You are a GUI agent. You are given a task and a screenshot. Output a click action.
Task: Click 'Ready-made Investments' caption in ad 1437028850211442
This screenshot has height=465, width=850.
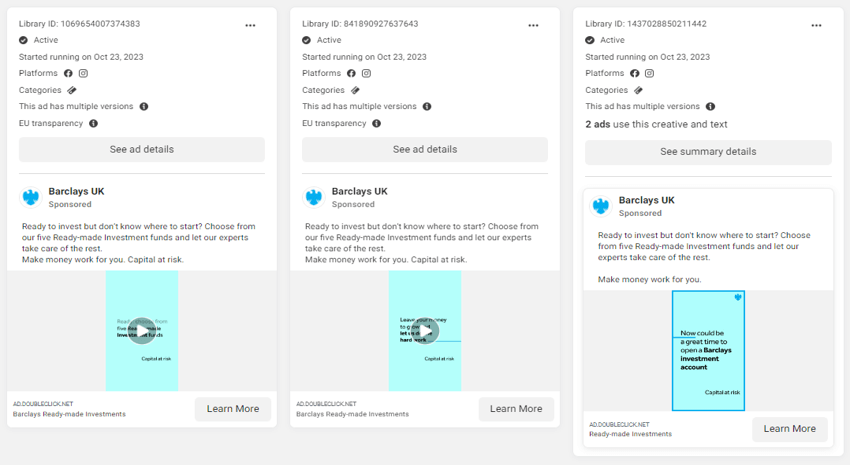tap(630, 434)
